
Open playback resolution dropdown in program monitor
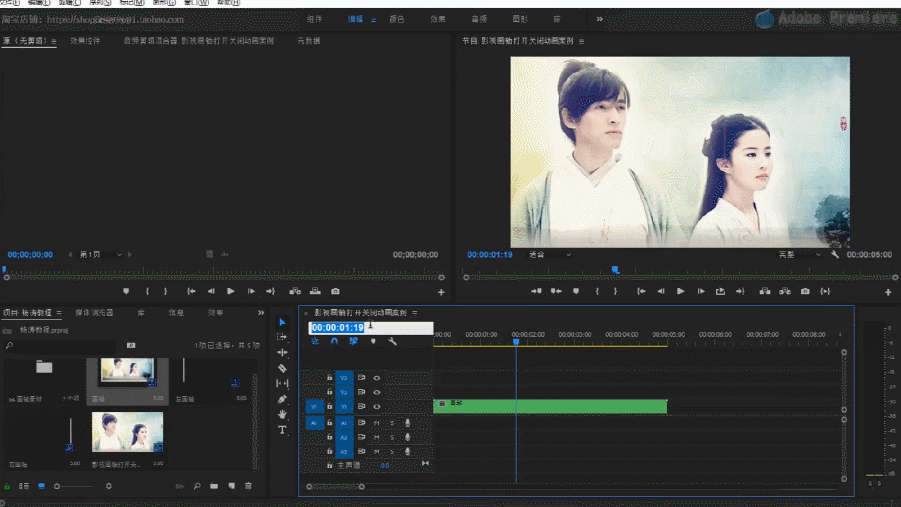800,255
